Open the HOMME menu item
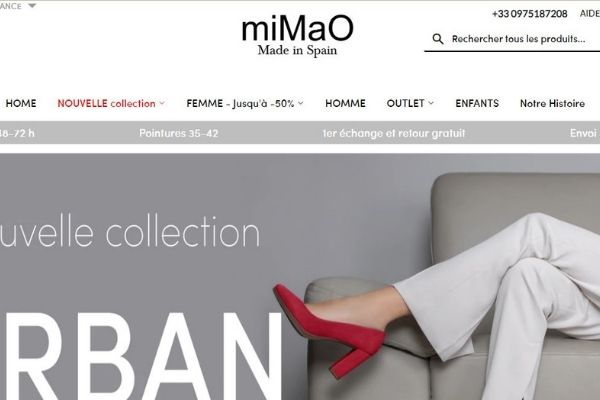 click(x=345, y=103)
